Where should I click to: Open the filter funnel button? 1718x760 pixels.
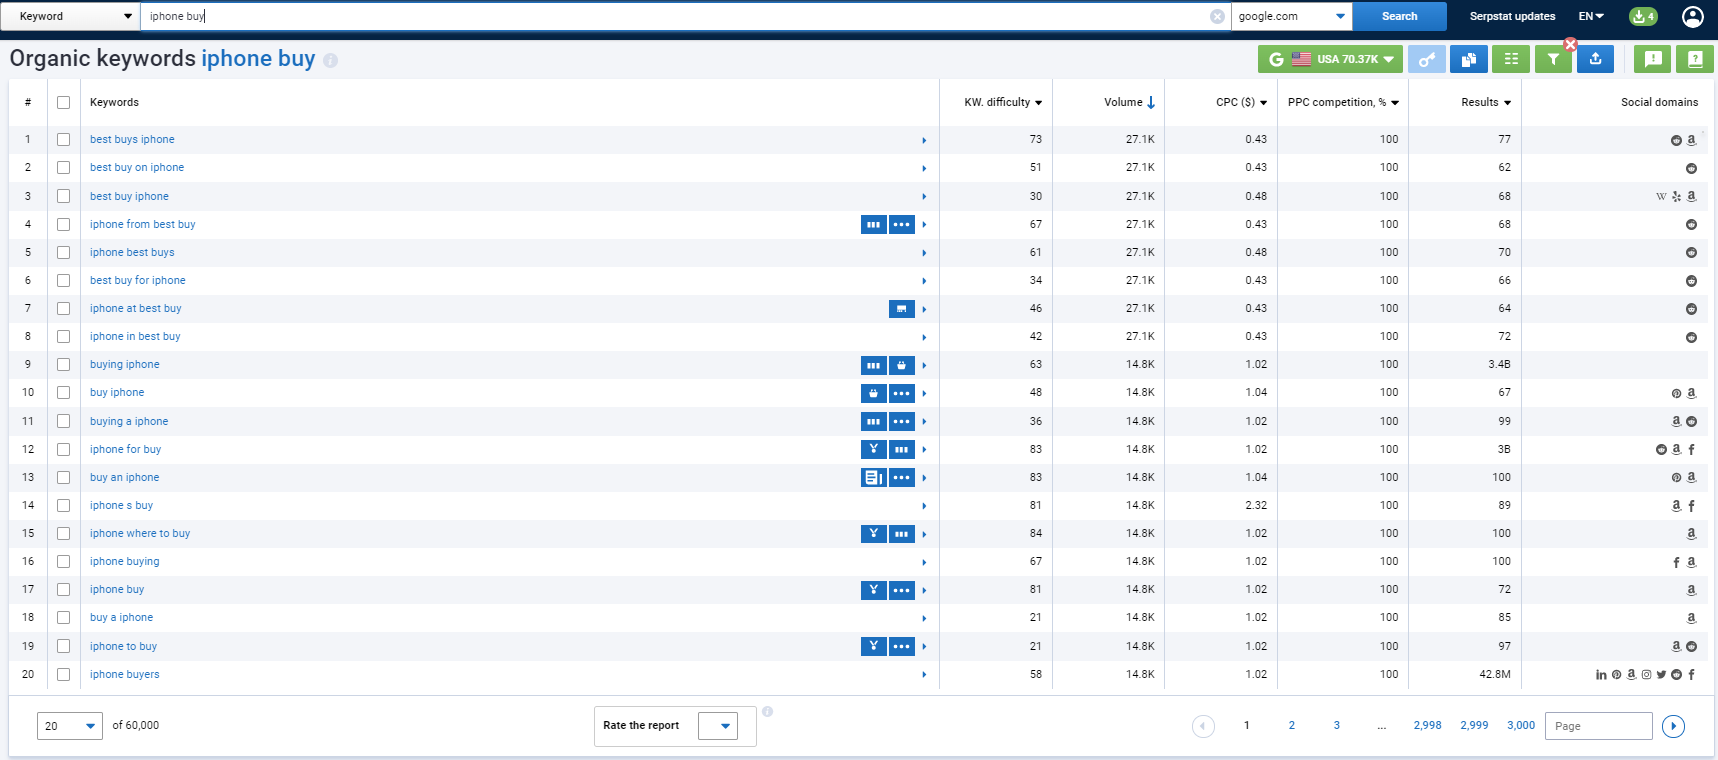(x=1553, y=59)
